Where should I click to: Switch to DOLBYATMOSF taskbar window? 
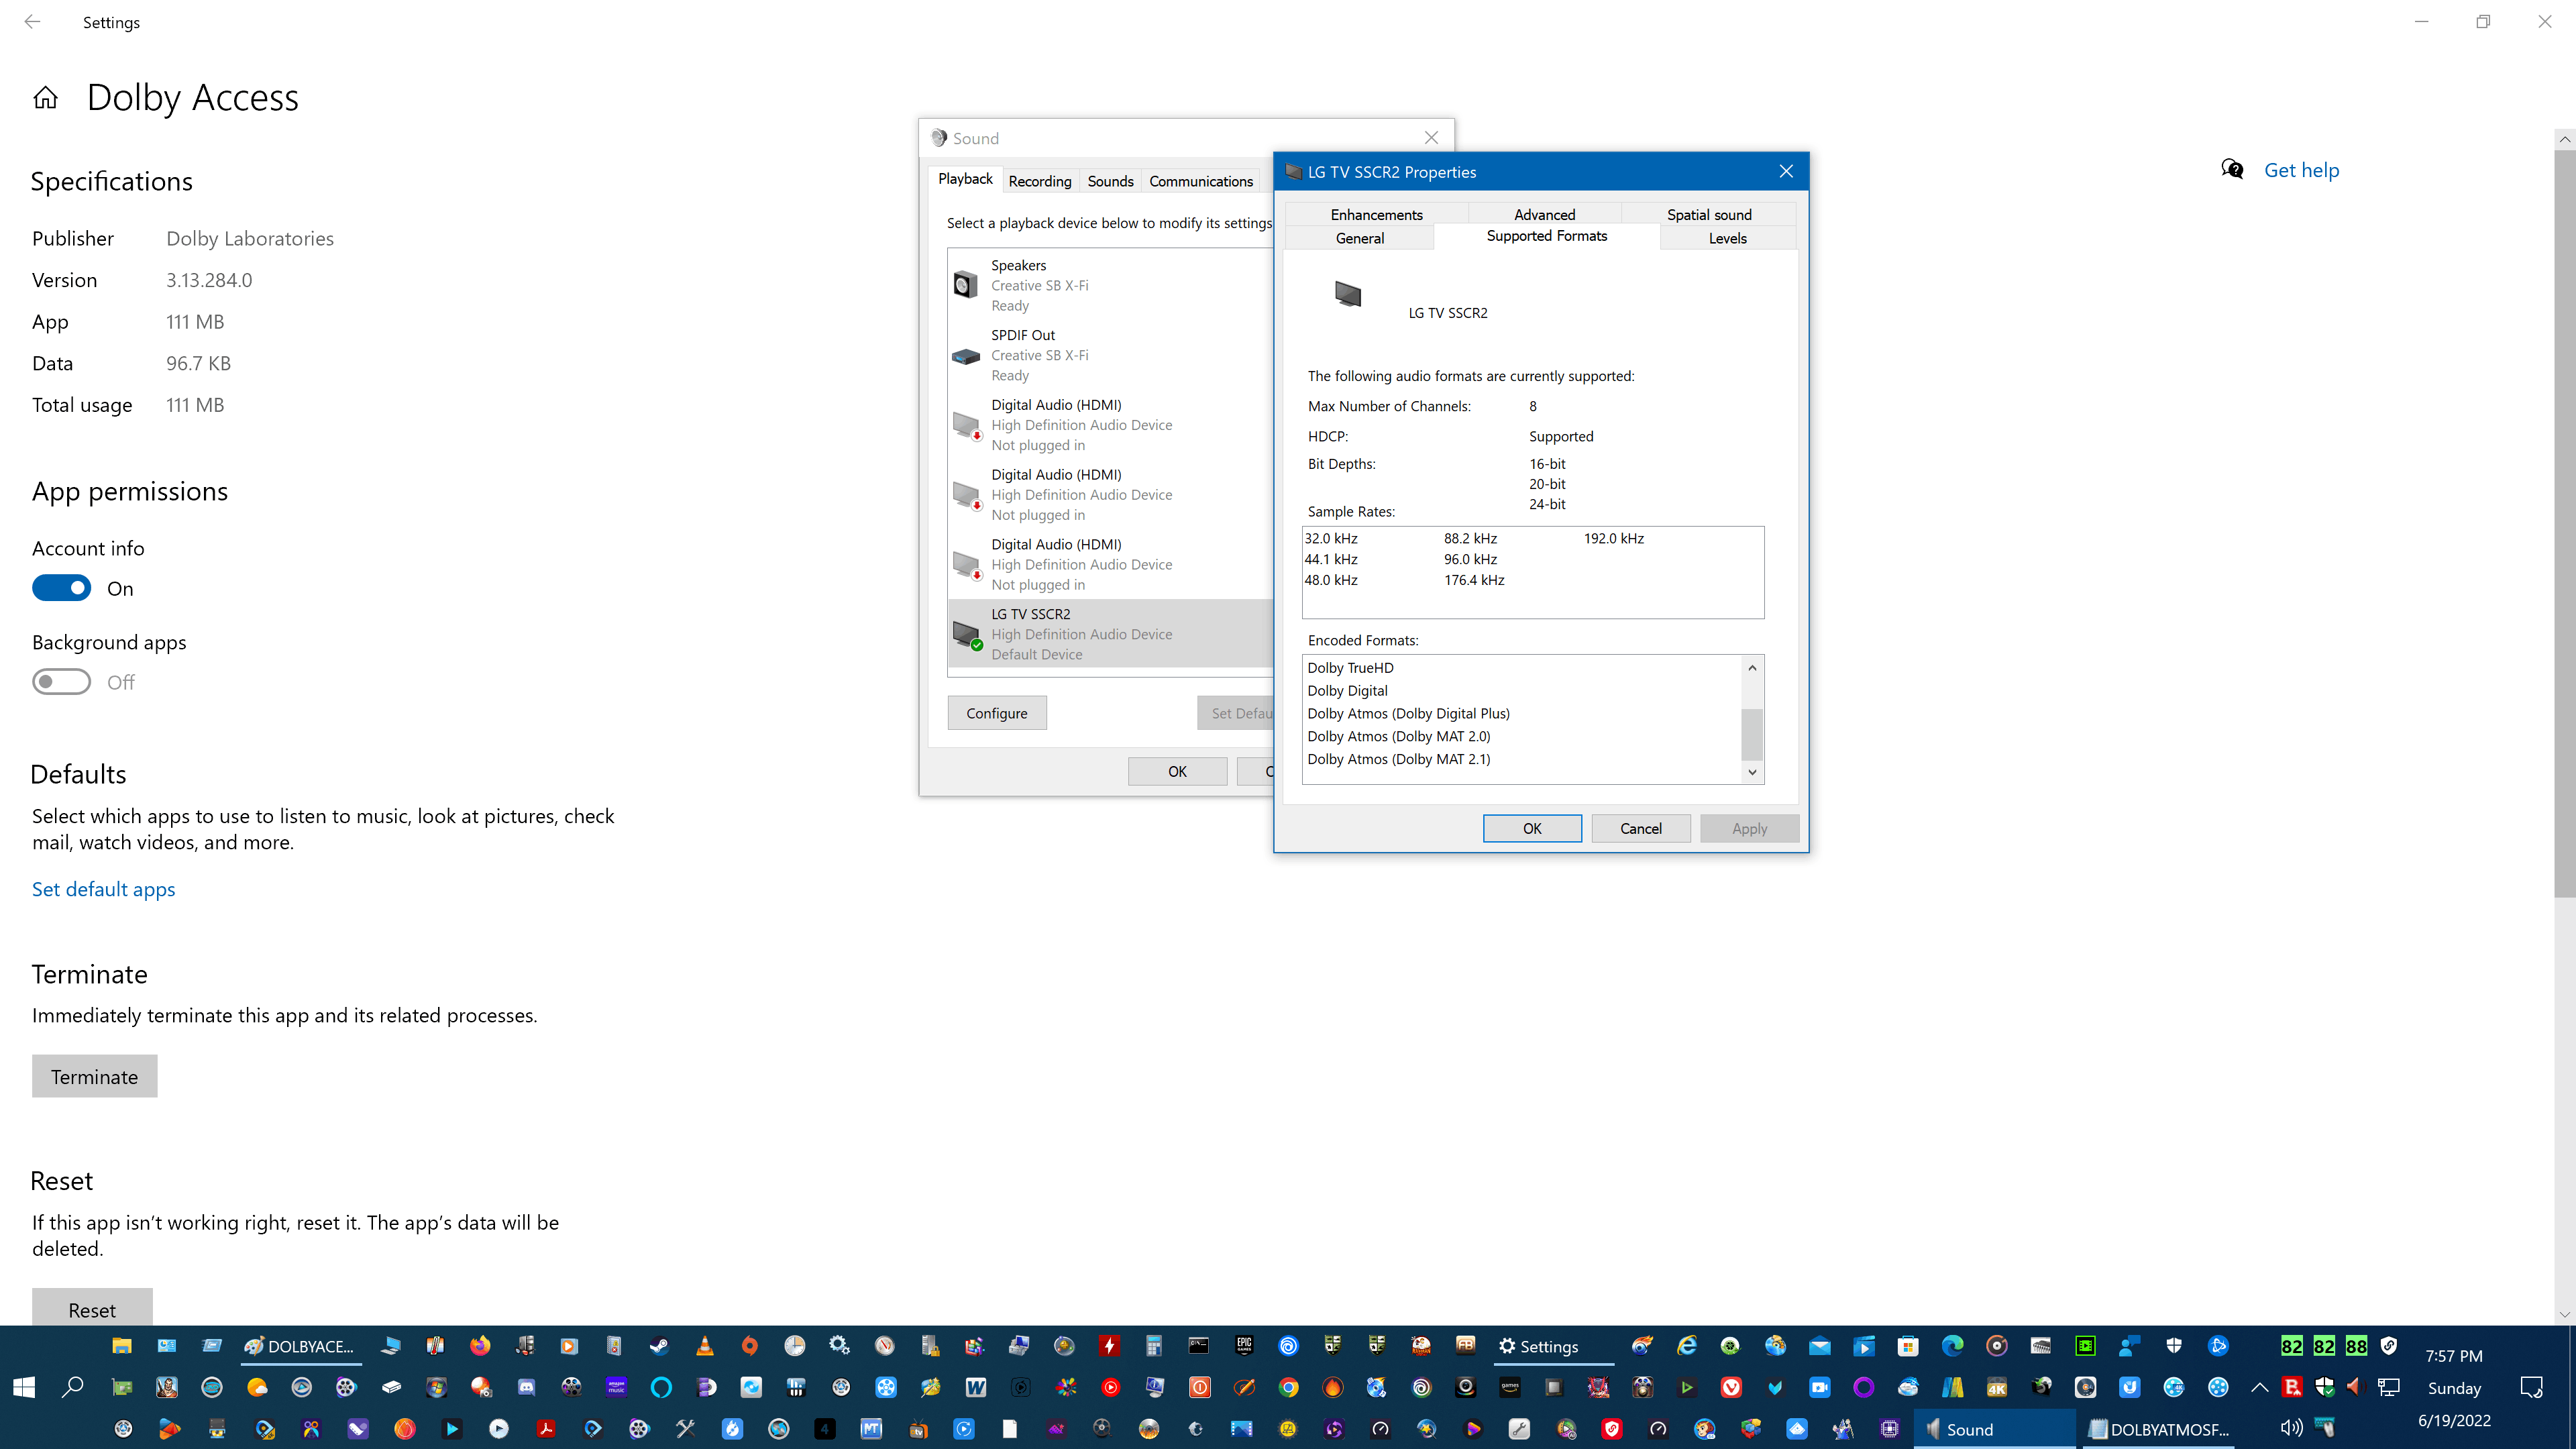(2159, 1429)
